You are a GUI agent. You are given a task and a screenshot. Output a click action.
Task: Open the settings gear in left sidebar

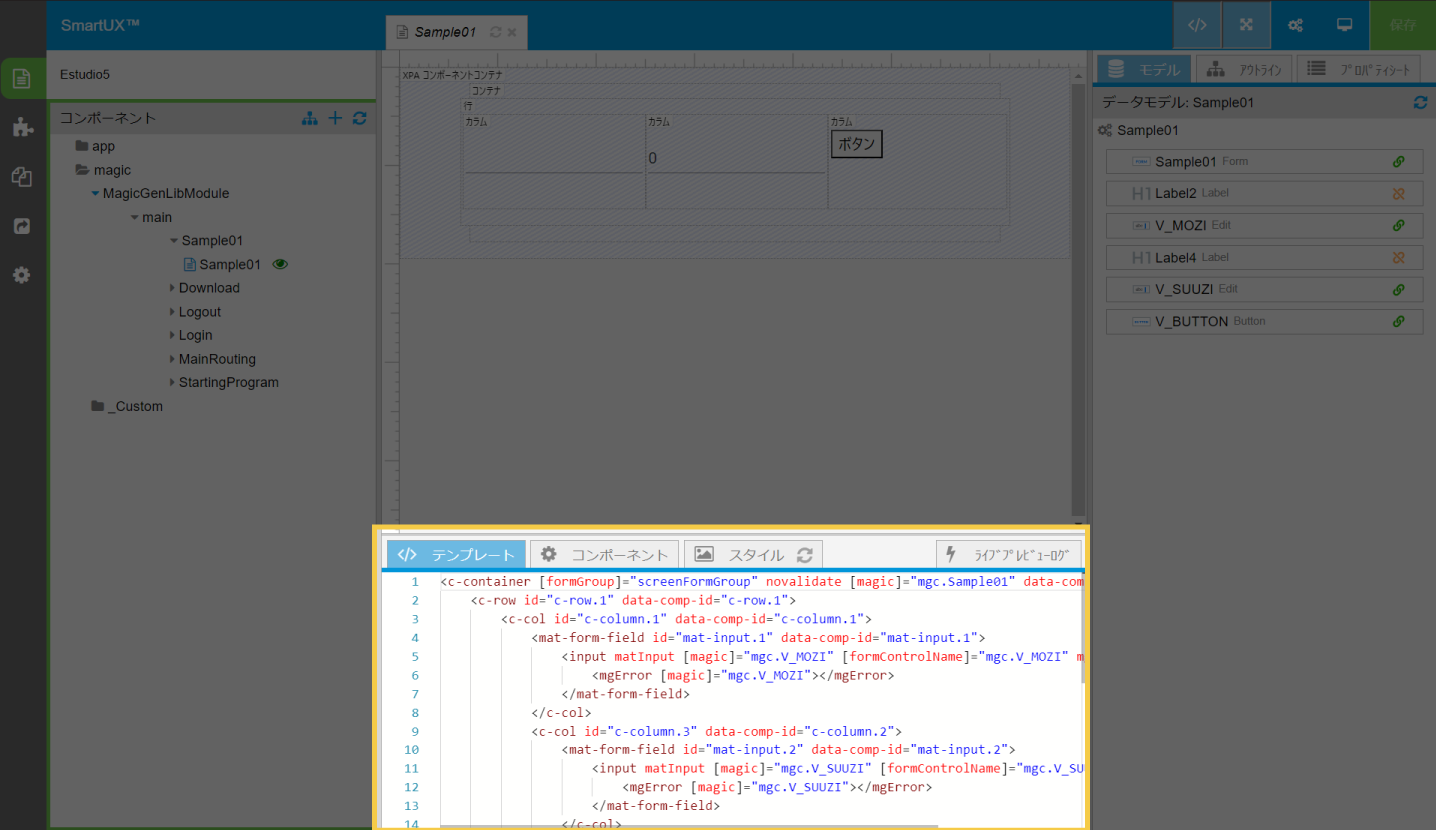[x=22, y=275]
